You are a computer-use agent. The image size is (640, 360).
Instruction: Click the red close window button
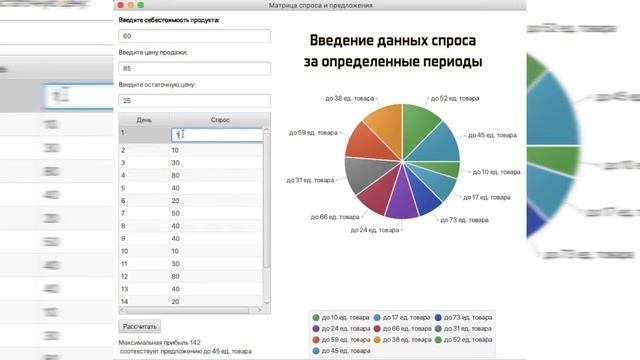pyautogui.click(x=120, y=5)
